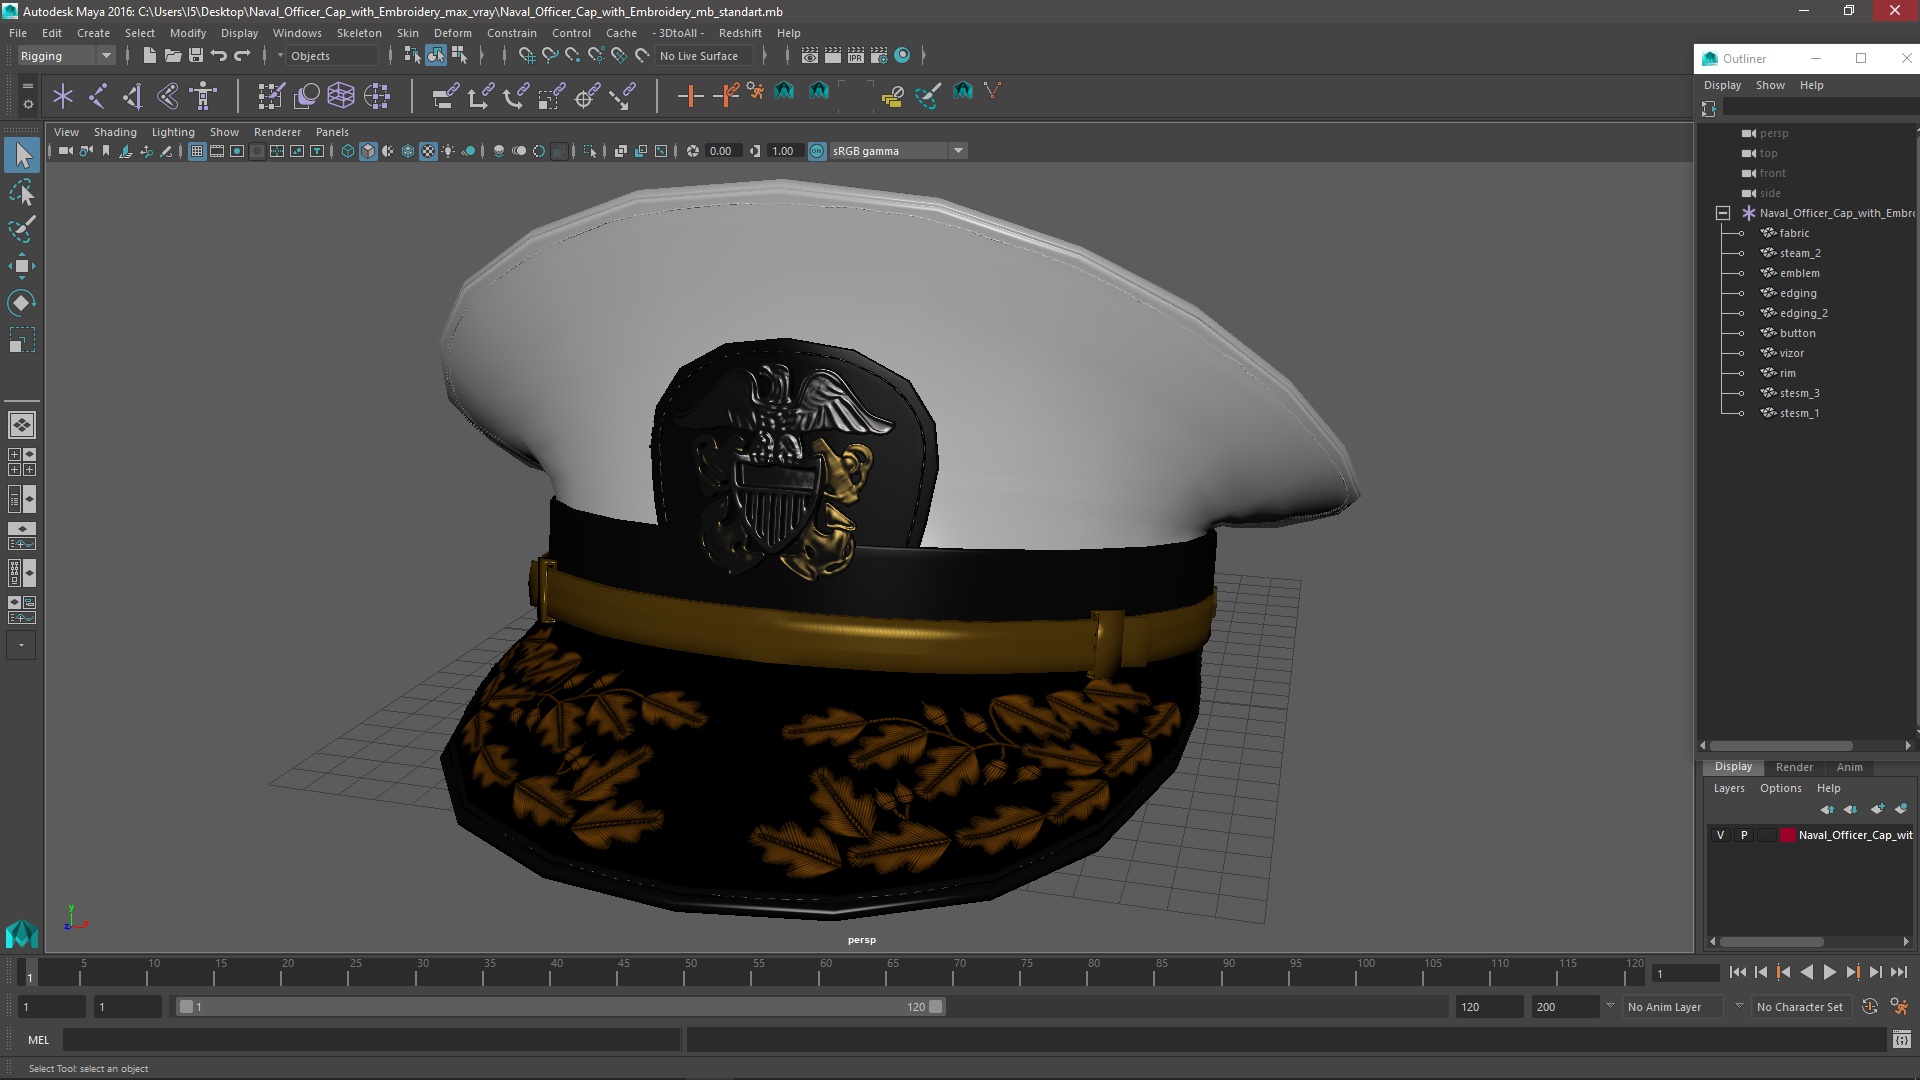This screenshot has height=1080, width=1920.
Task: Activate the Lasso Select tool
Action: click(x=22, y=192)
